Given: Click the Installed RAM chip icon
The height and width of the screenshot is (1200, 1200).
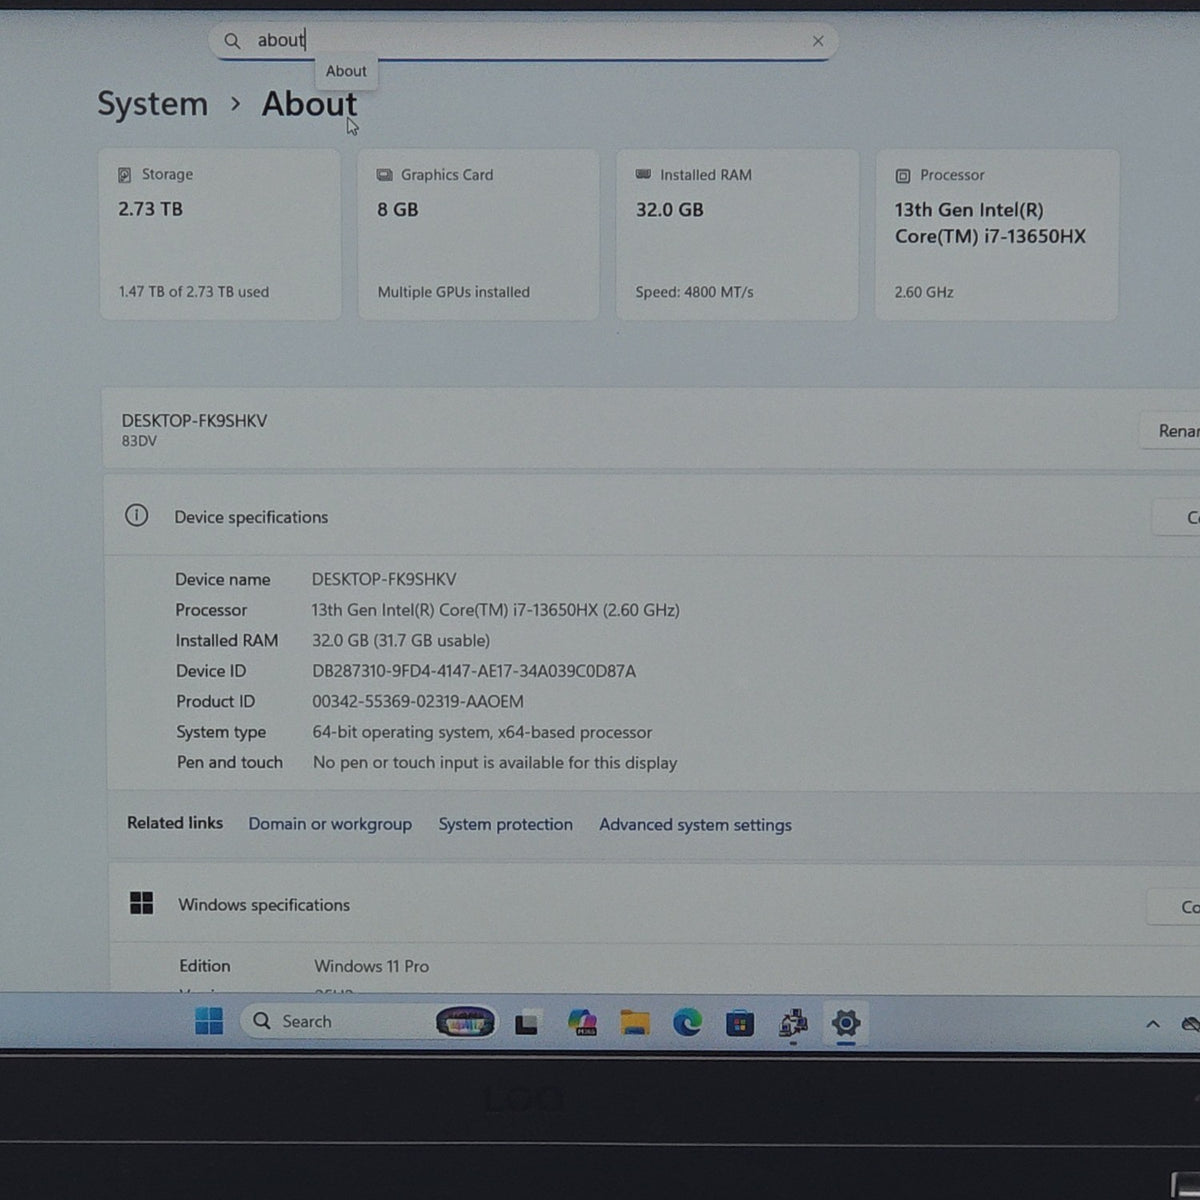Looking at the screenshot, I should pyautogui.click(x=643, y=174).
